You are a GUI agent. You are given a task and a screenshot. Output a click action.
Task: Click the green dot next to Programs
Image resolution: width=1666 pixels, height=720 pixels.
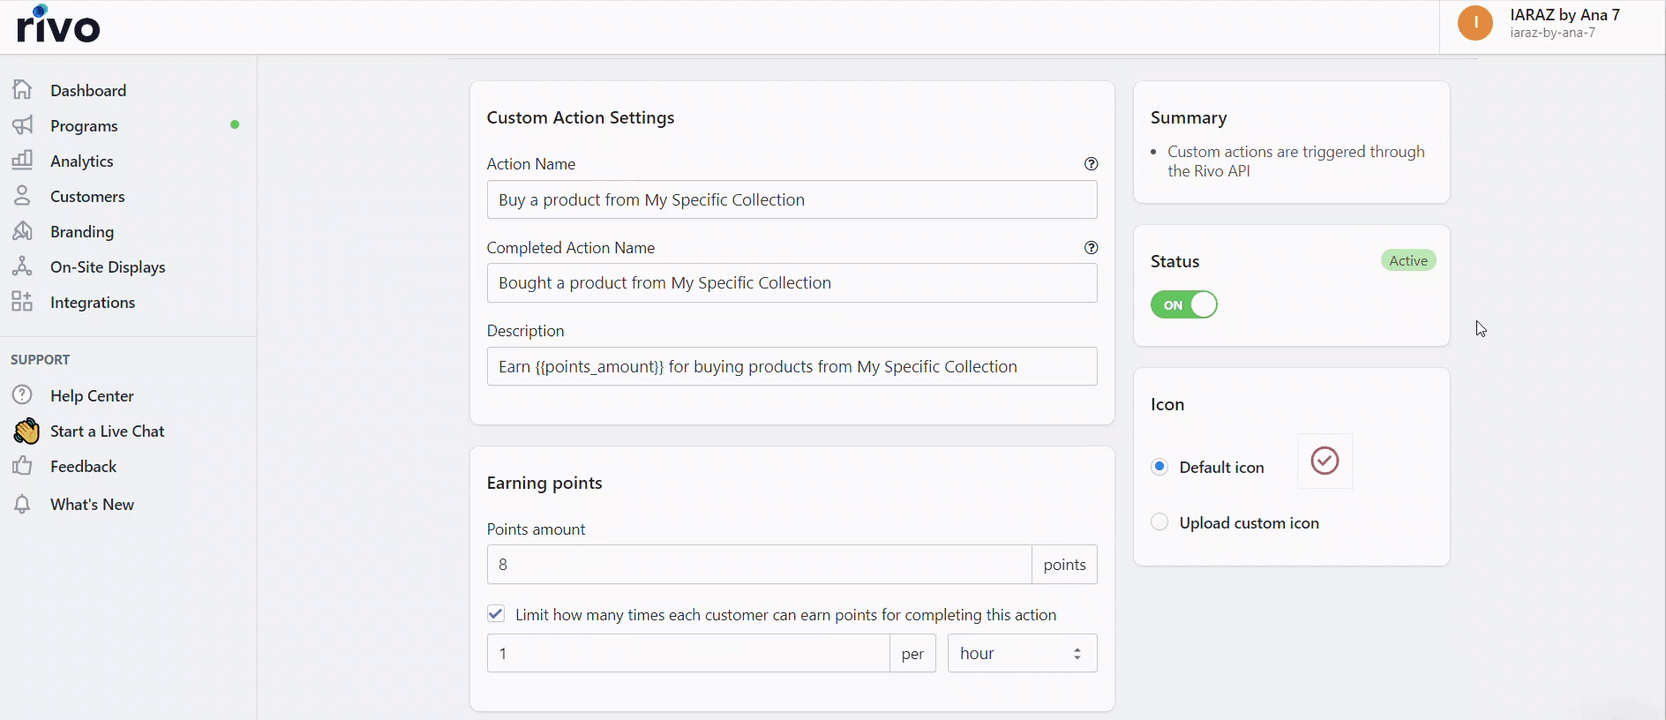(x=235, y=125)
